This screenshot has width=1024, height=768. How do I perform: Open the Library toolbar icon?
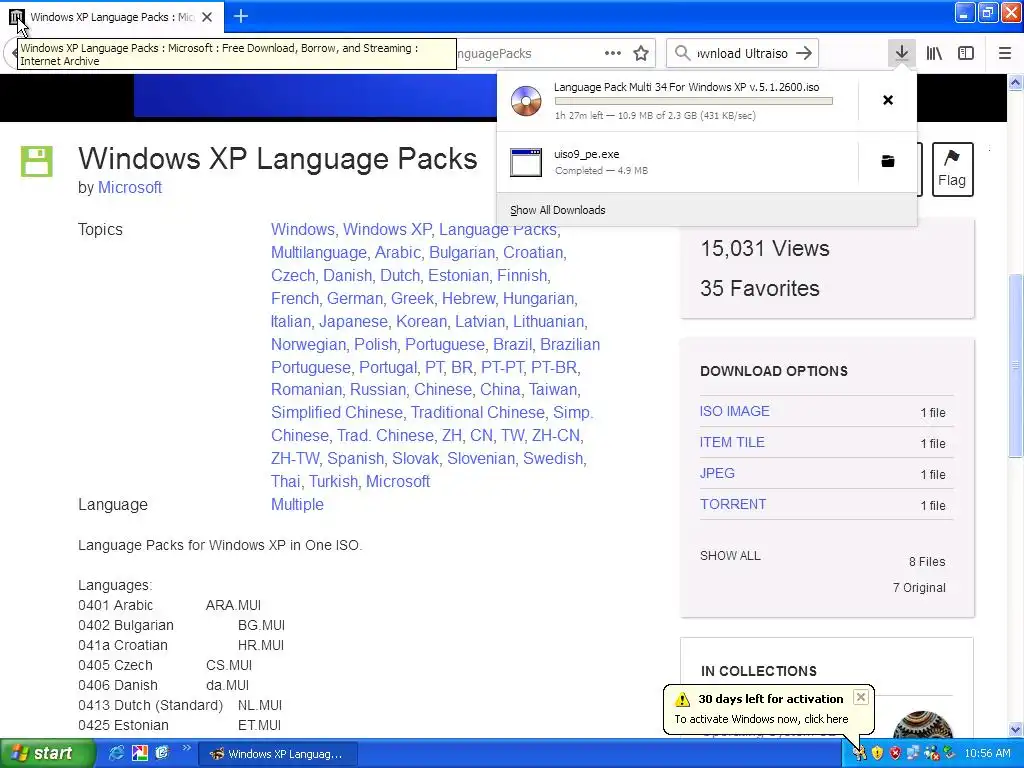point(934,53)
